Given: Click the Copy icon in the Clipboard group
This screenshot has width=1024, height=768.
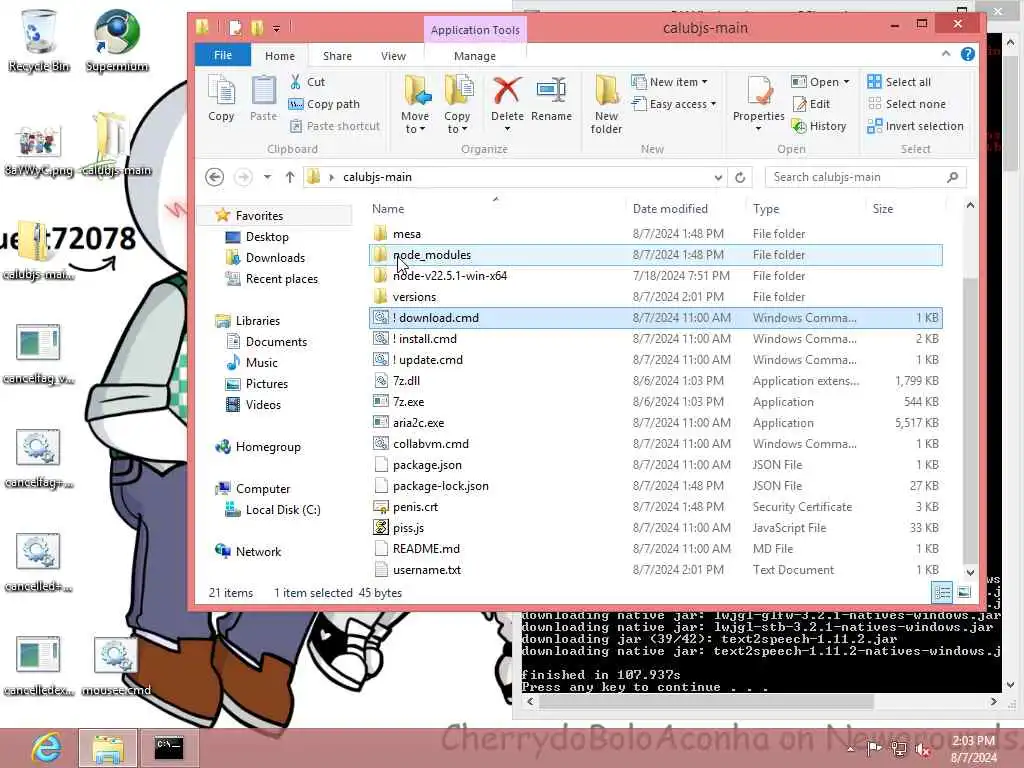Looking at the screenshot, I should (221, 98).
